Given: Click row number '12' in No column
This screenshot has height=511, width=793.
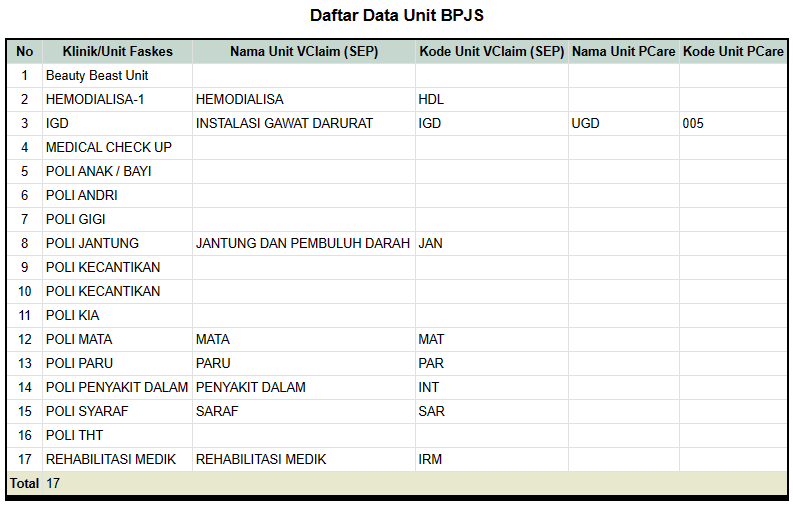Looking at the screenshot, I should click(25, 339).
